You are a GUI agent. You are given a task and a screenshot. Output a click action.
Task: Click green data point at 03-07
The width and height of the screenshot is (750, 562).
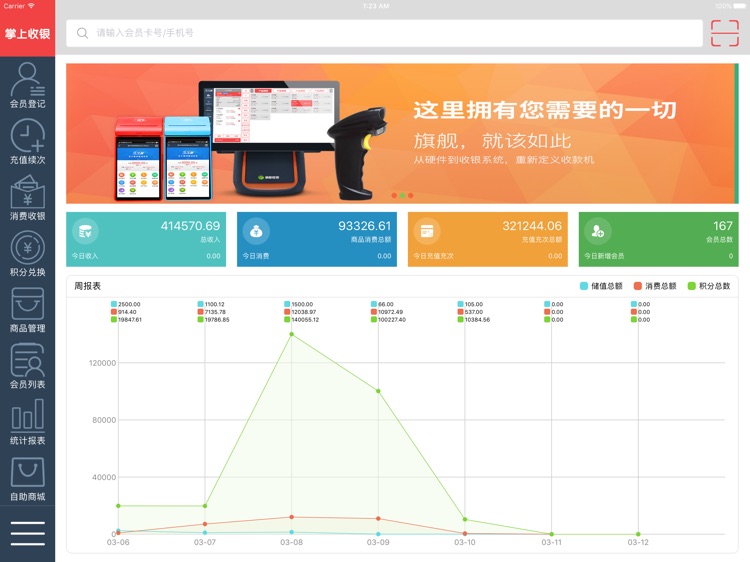[x=205, y=506]
